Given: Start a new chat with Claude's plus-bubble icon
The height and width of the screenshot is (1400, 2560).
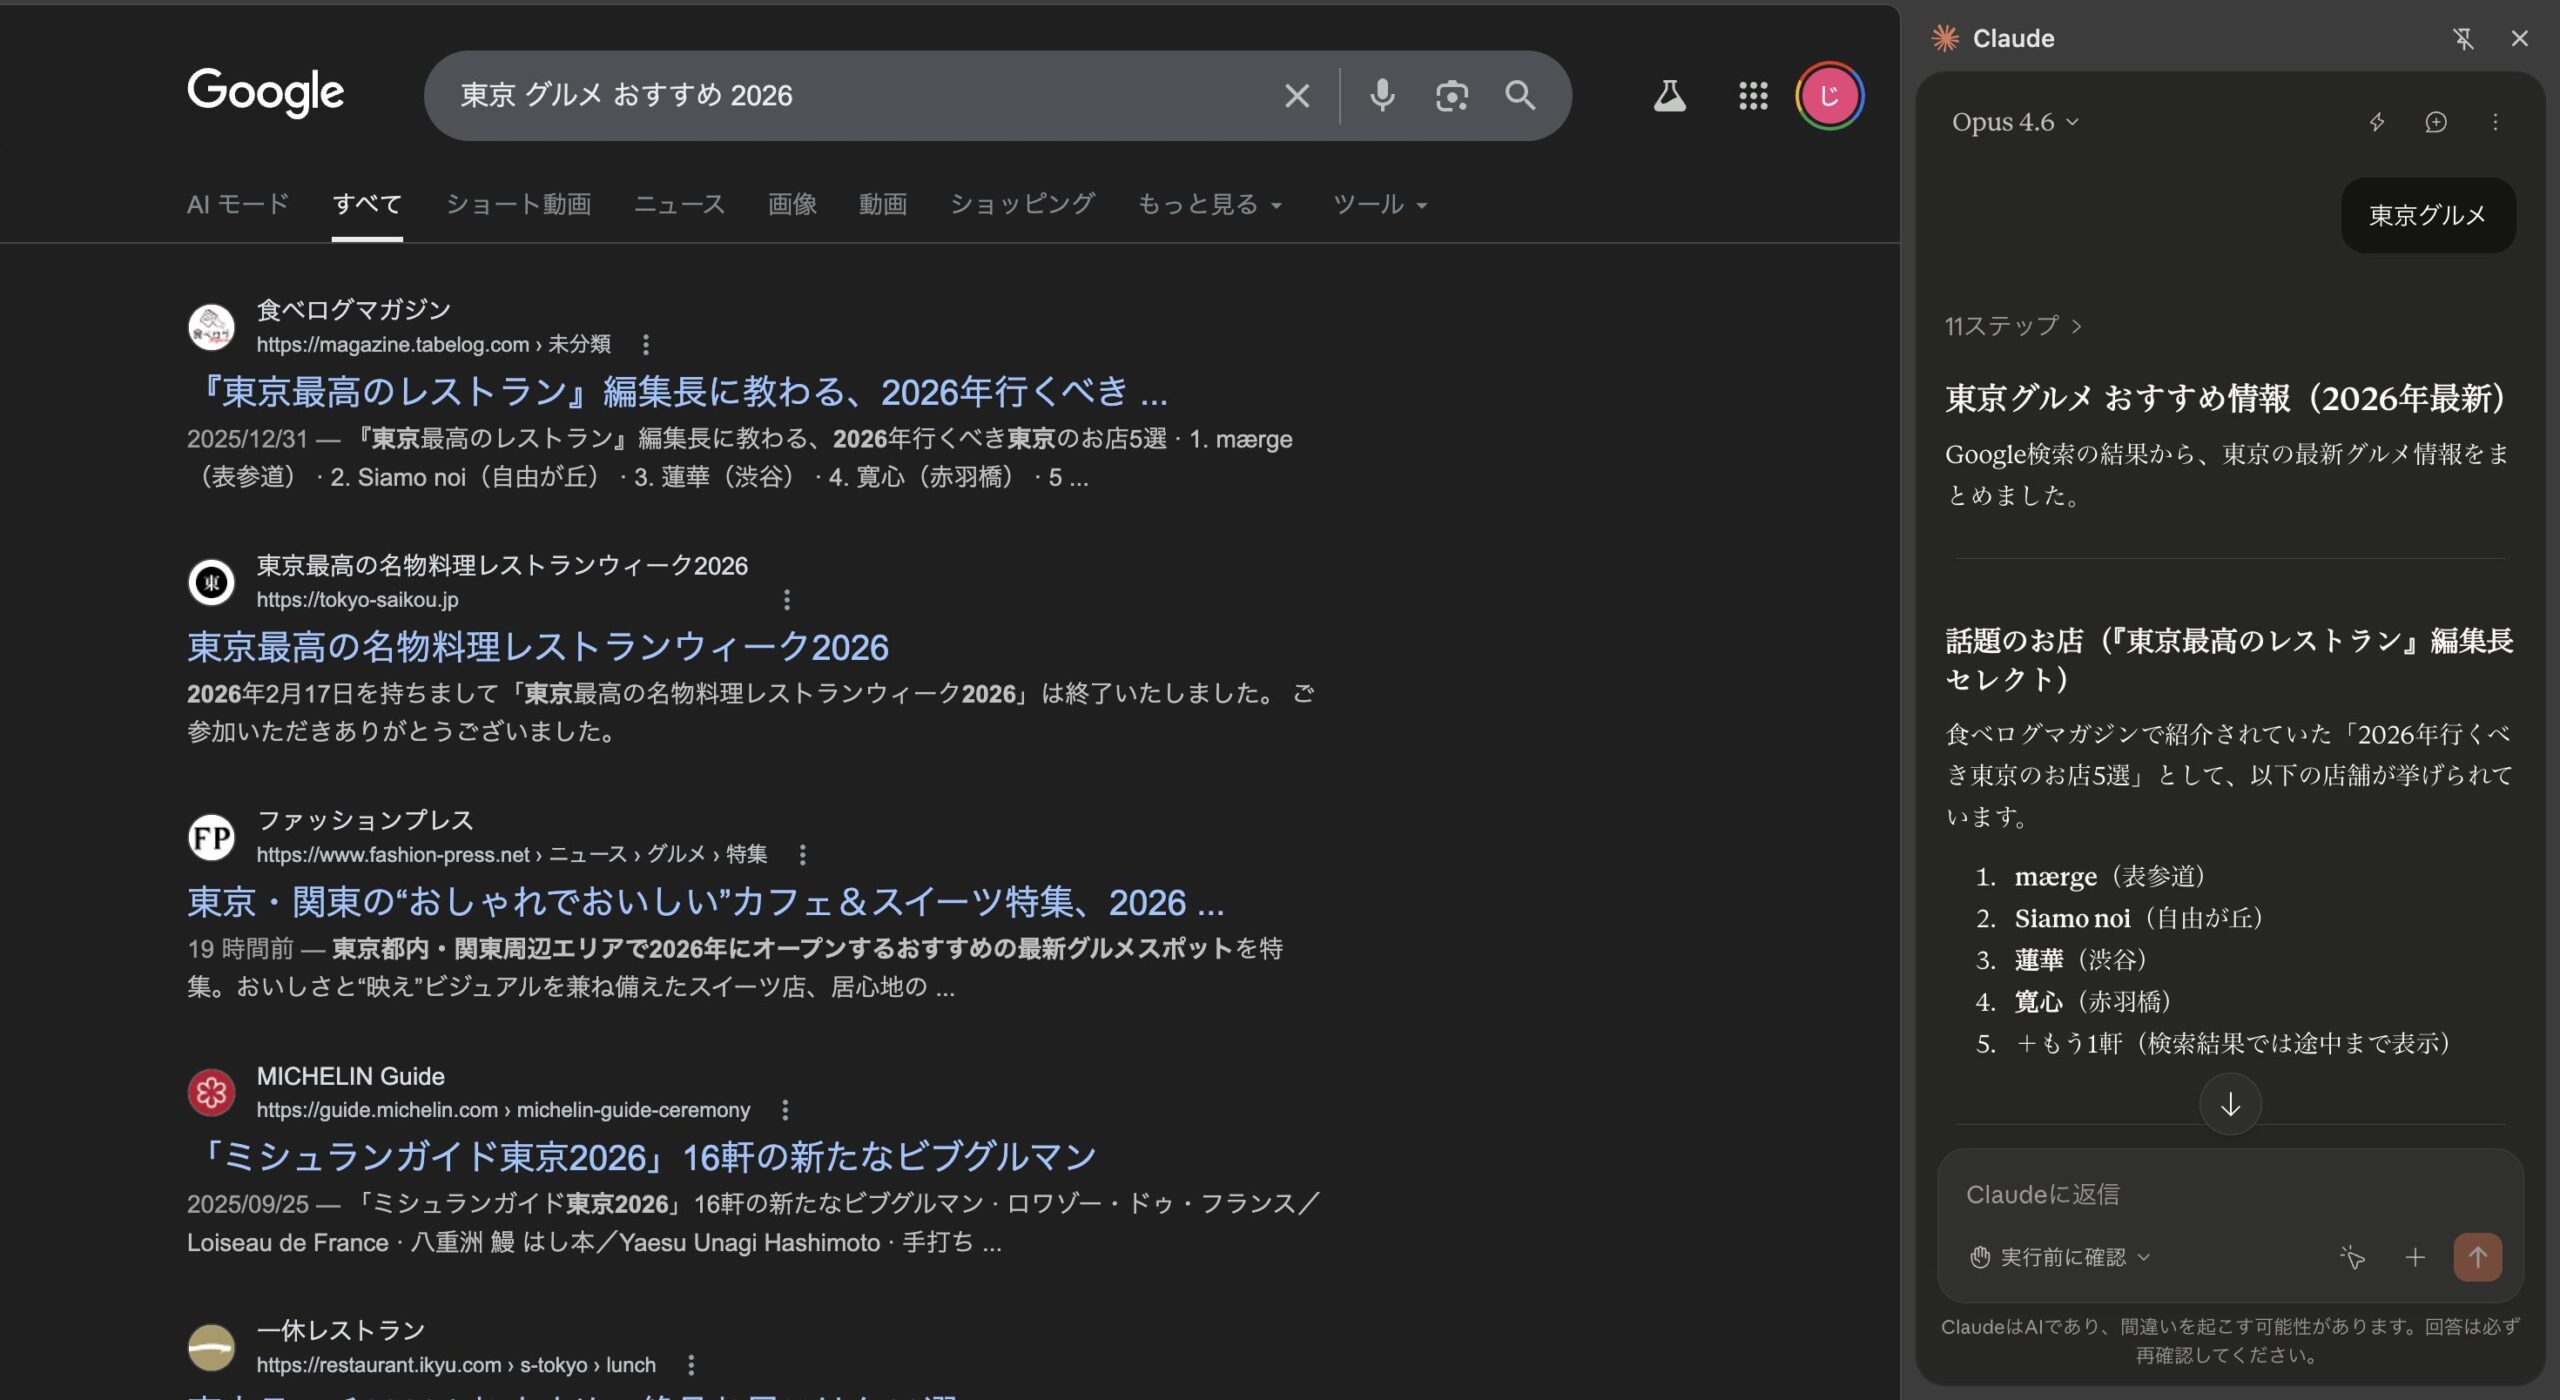Looking at the screenshot, I should coord(2434,122).
